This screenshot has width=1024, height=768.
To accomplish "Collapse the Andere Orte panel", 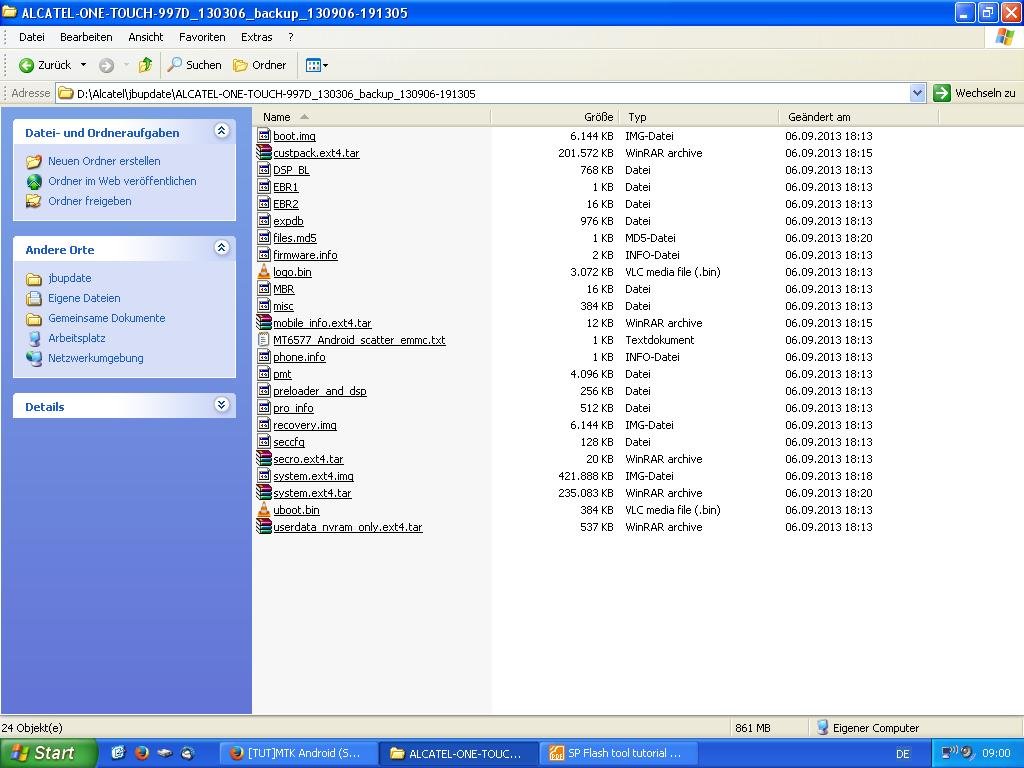I will click(x=221, y=248).
